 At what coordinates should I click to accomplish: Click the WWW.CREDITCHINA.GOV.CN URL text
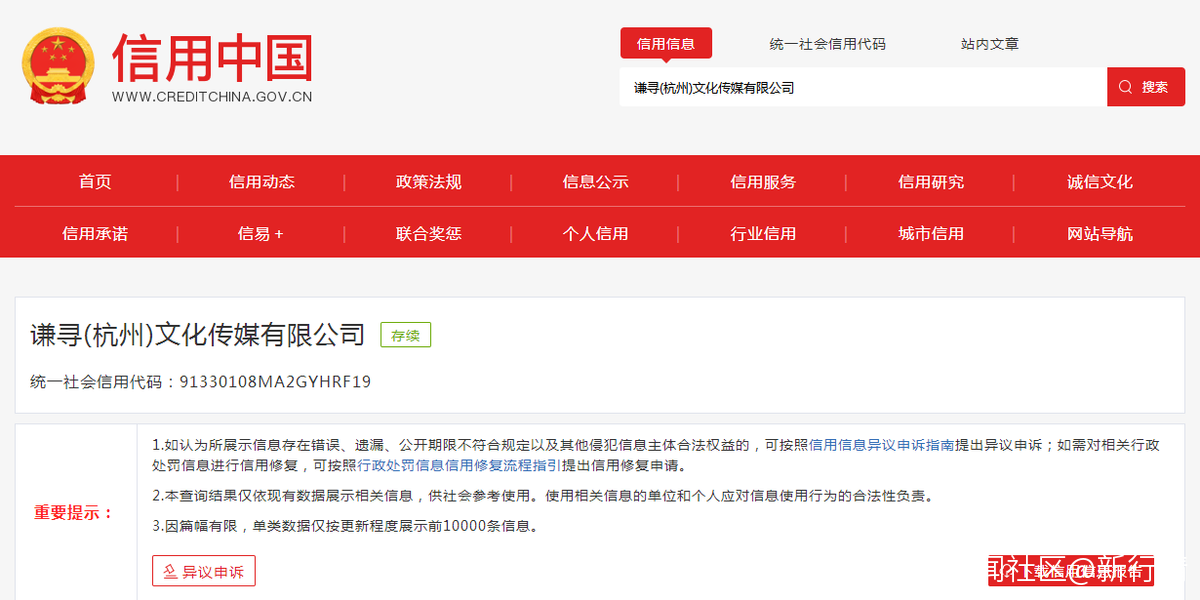(212, 97)
